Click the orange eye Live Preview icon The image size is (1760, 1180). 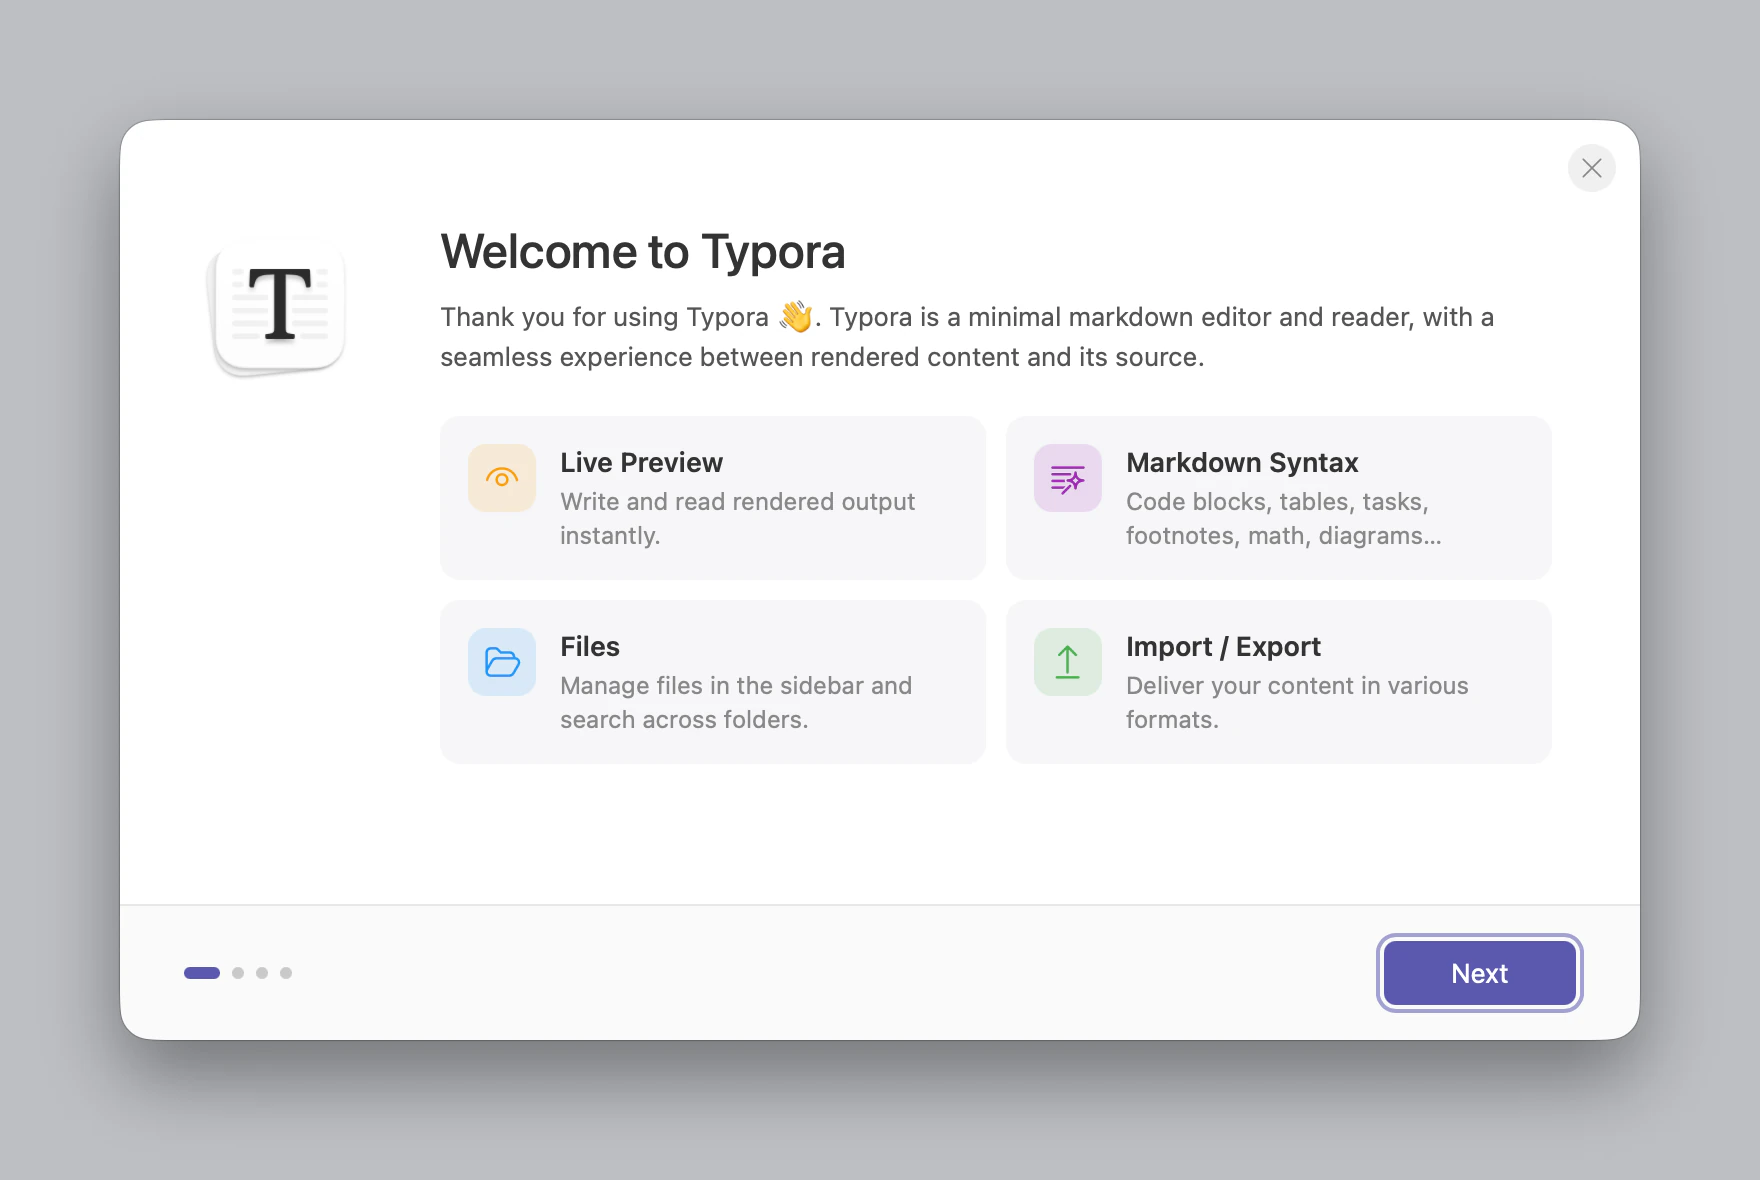[x=502, y=478]
